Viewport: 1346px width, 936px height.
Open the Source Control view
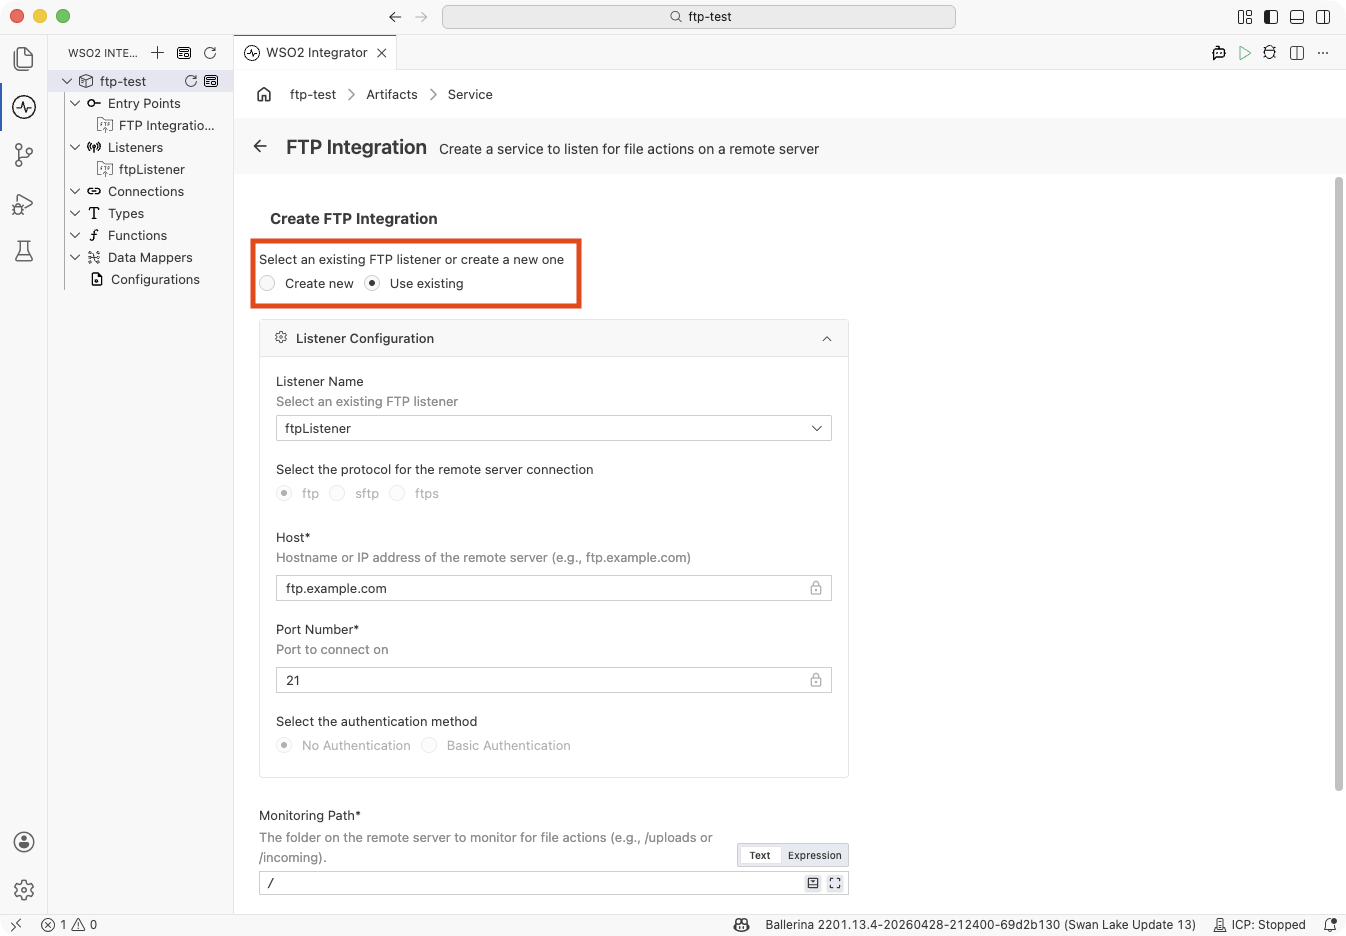[x=24, y=155]
